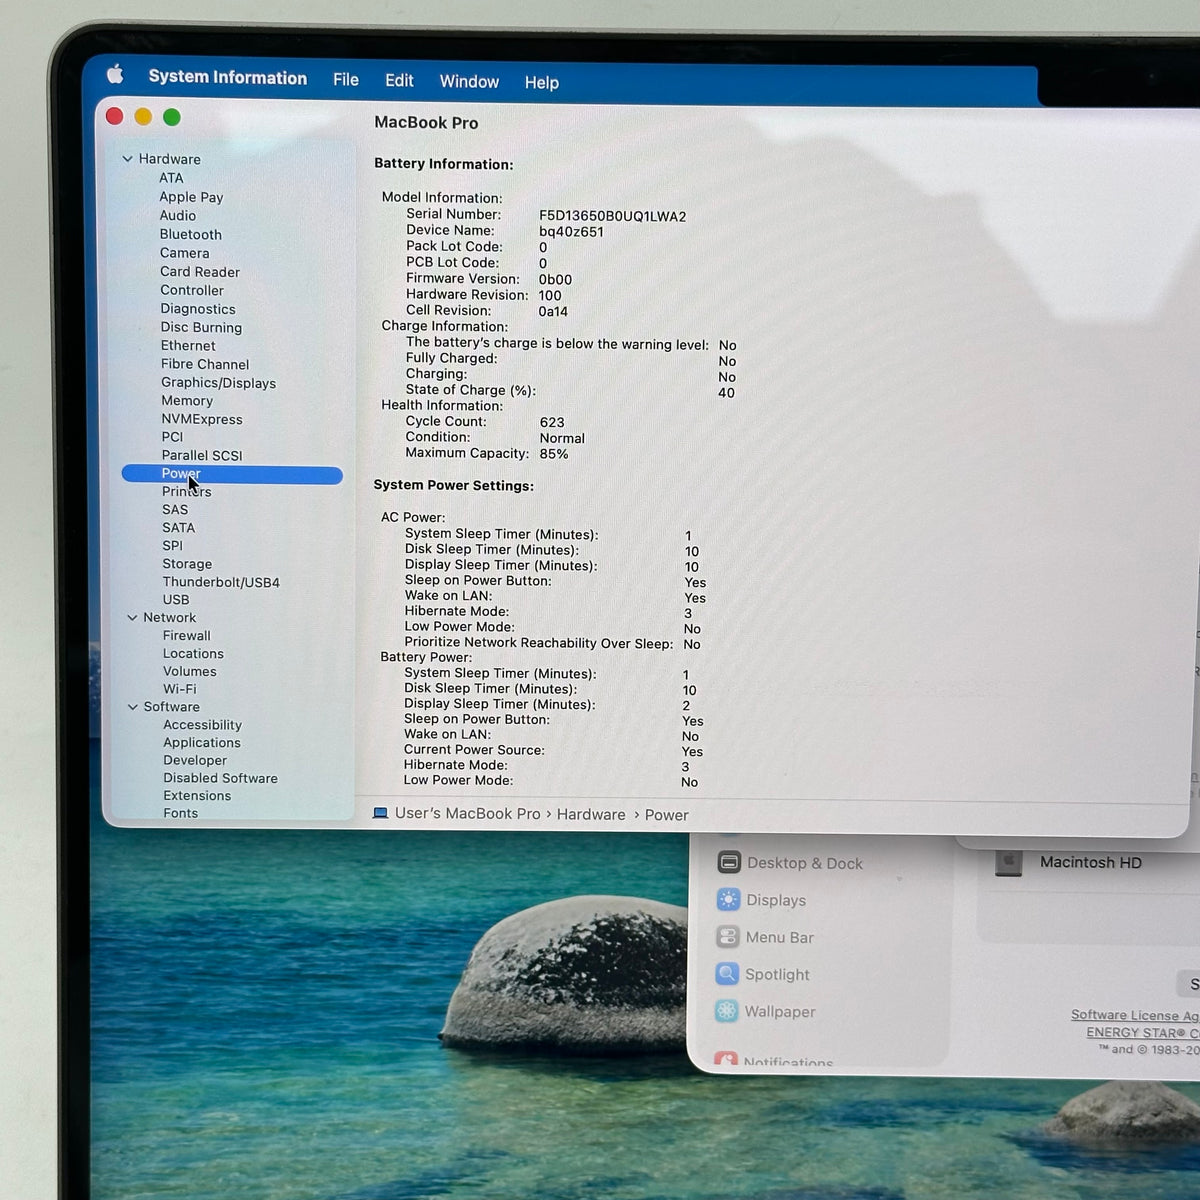Open the Help menu
Screen dimensions: 1200x1200
pyautogui.click(x=542, y=83)
